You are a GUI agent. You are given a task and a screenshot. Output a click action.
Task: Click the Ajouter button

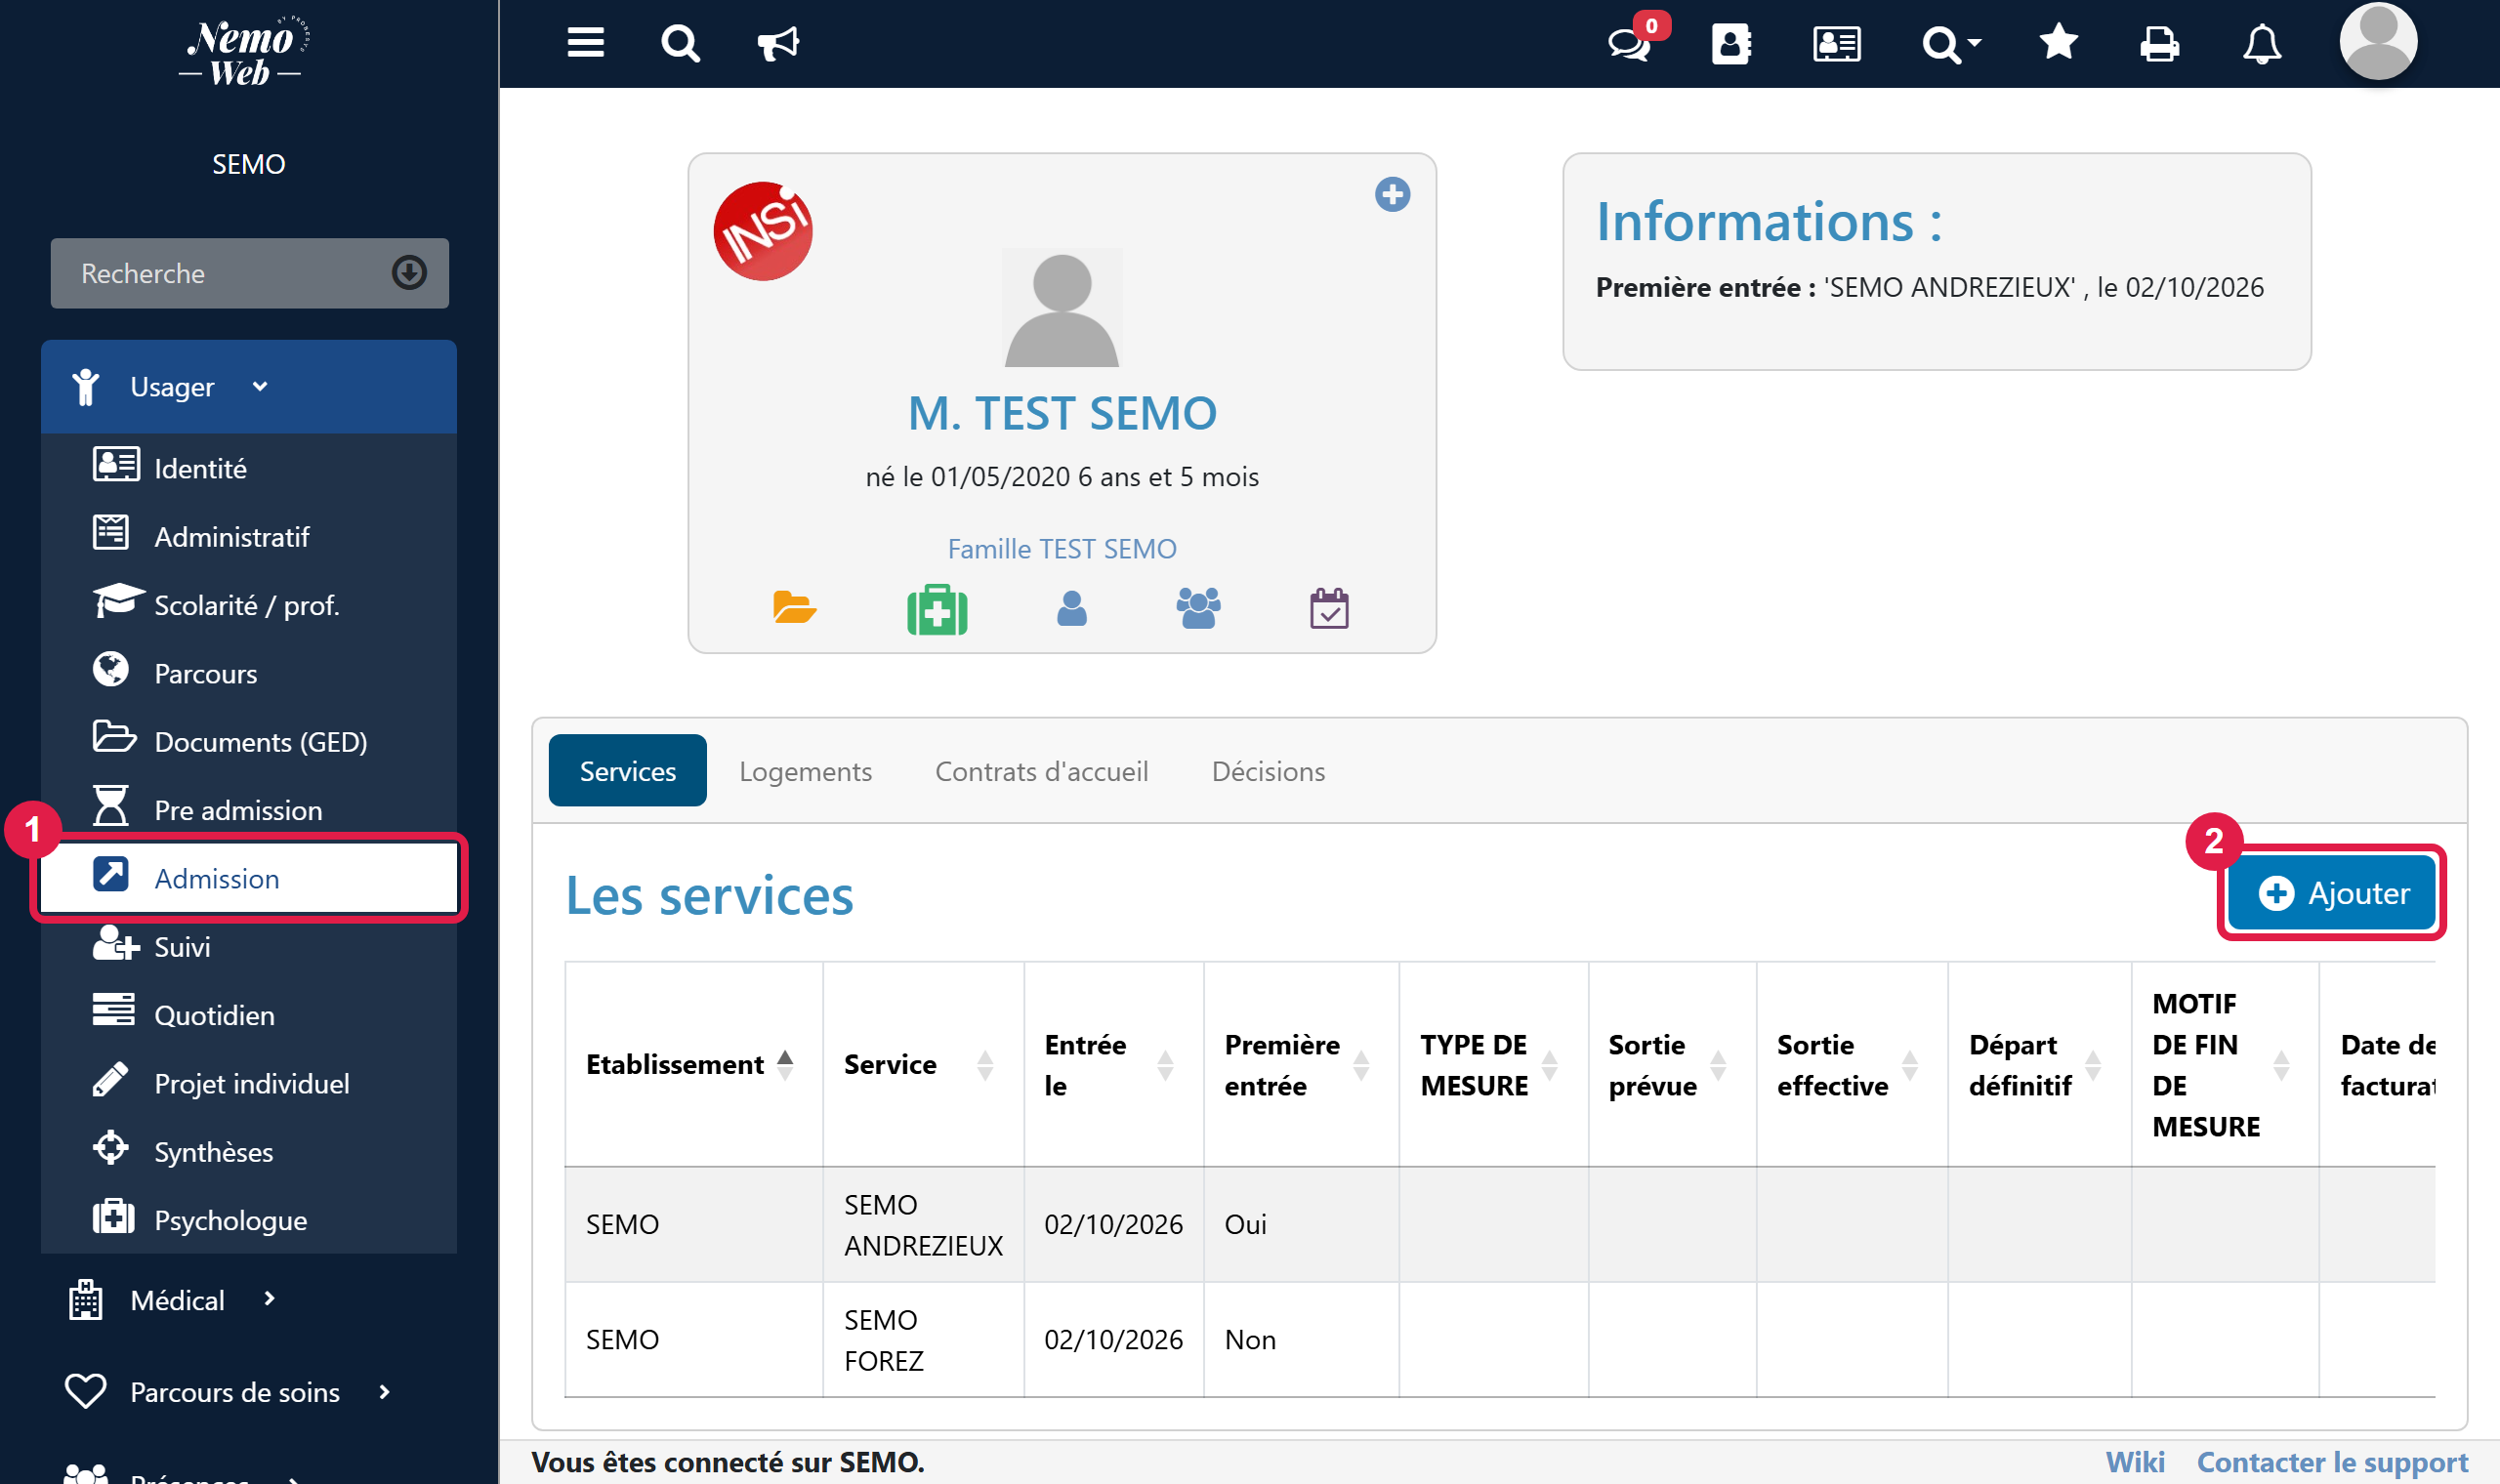click(2332, 892)
